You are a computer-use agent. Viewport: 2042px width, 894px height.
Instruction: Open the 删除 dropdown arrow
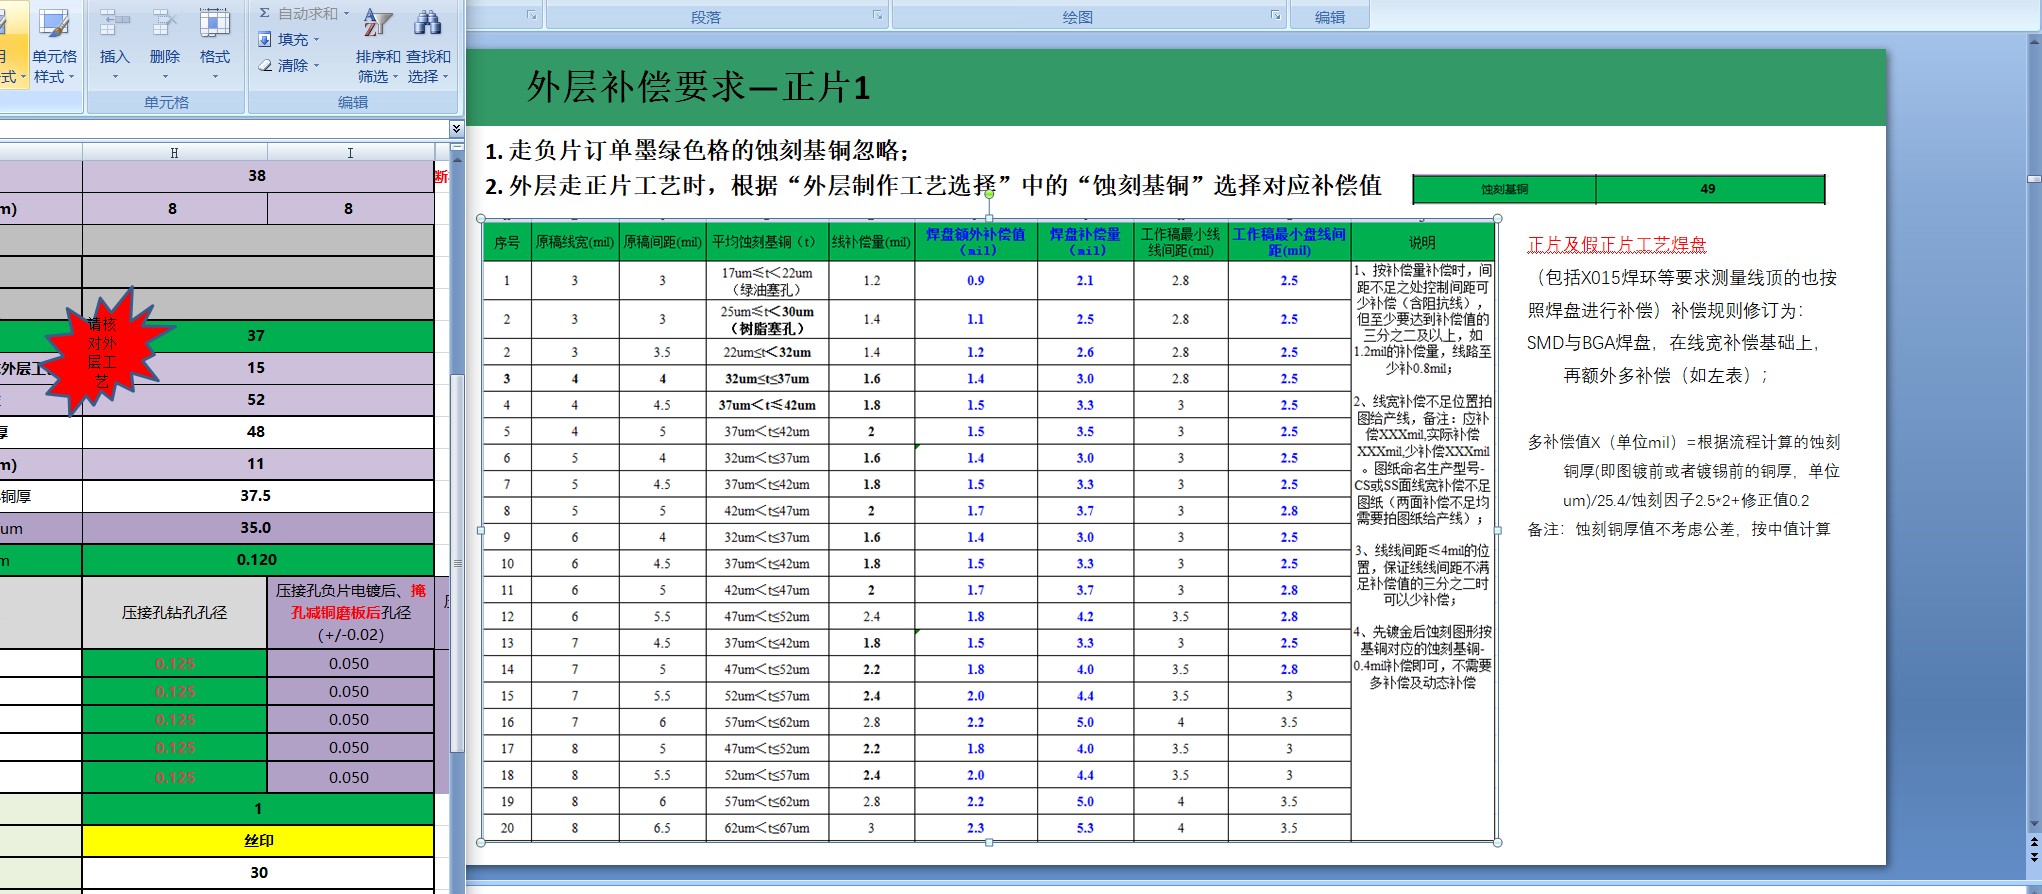coord(165,77)
